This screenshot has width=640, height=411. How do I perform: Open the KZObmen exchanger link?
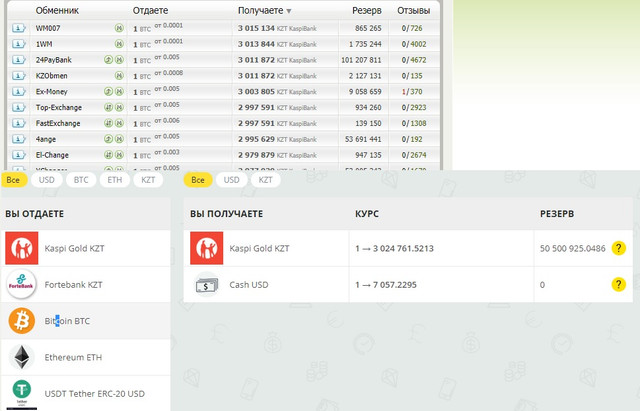point(51,76)
